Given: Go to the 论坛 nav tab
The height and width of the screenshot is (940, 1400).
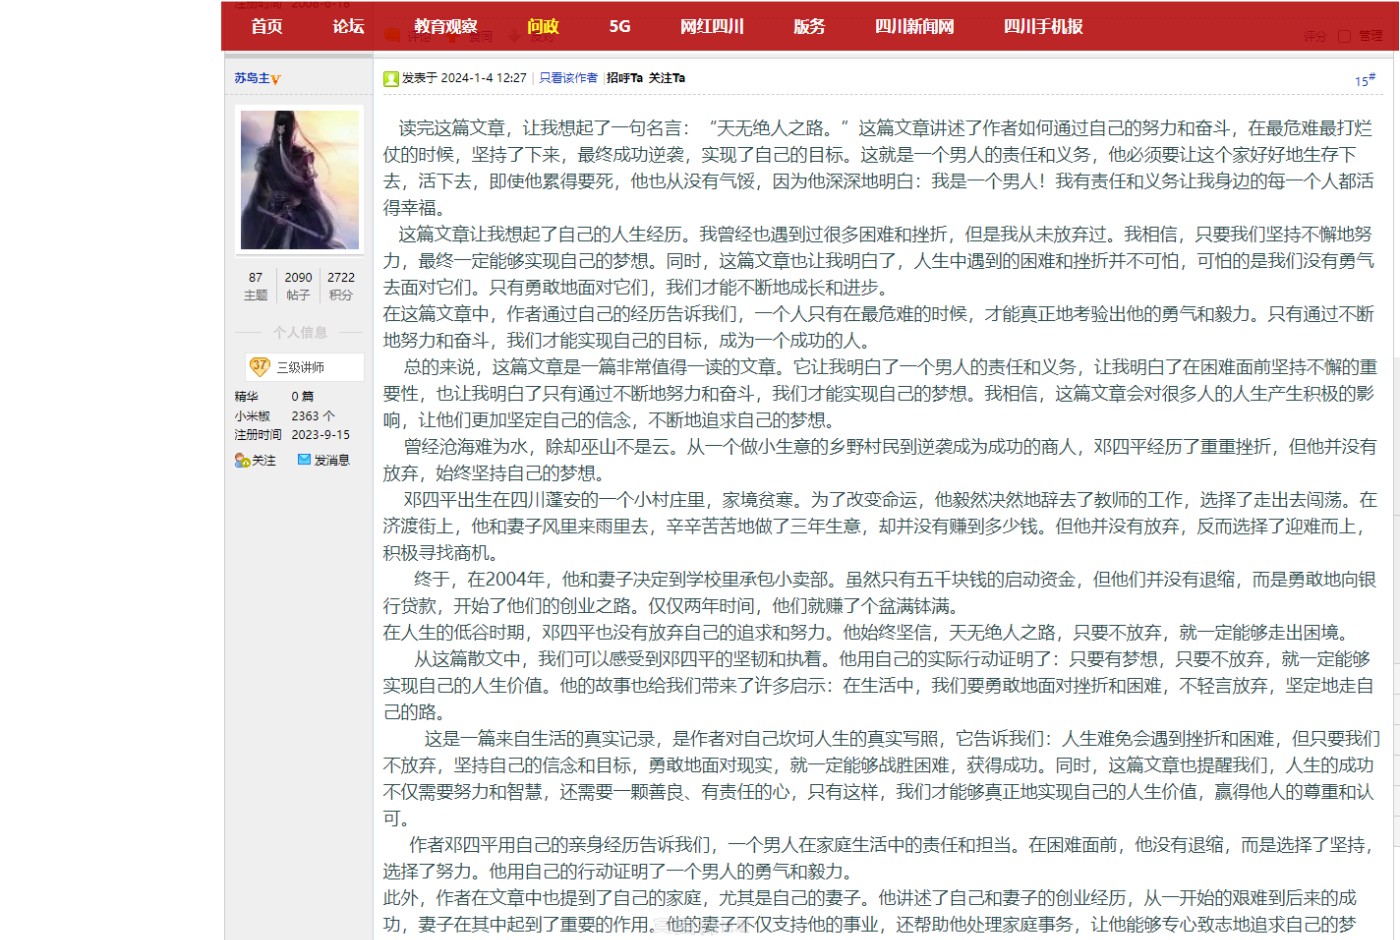Looking at the screenshot, I should tap(348, 26).
